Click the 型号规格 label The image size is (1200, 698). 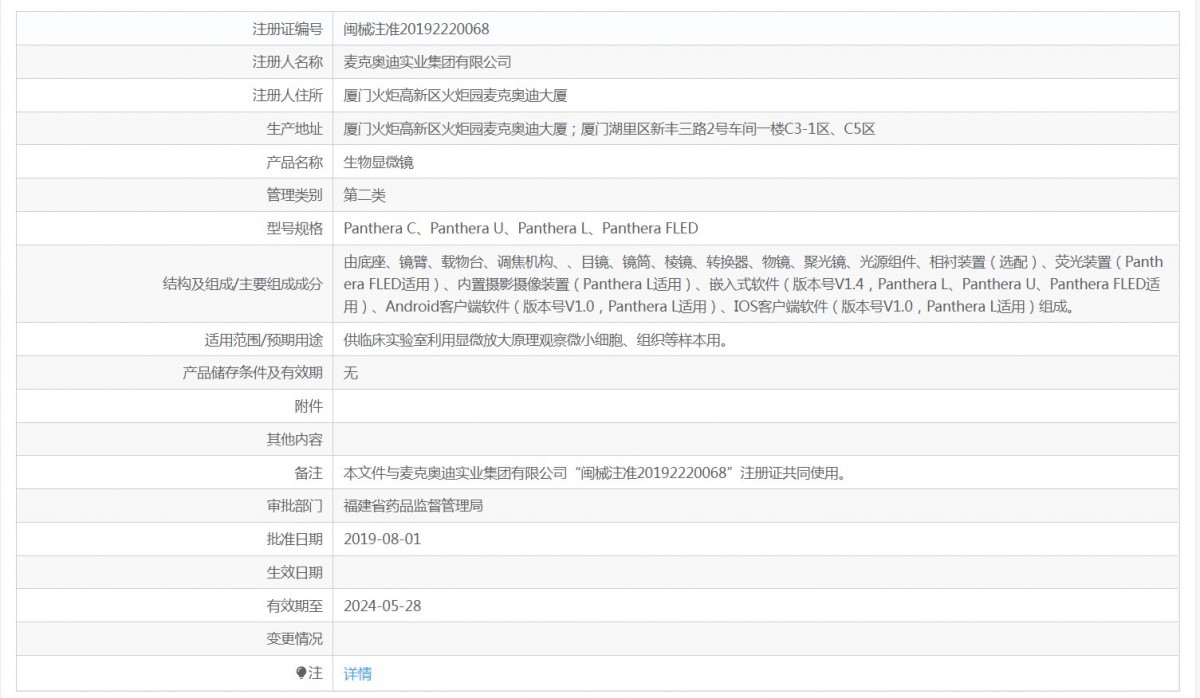click(294, 228)
